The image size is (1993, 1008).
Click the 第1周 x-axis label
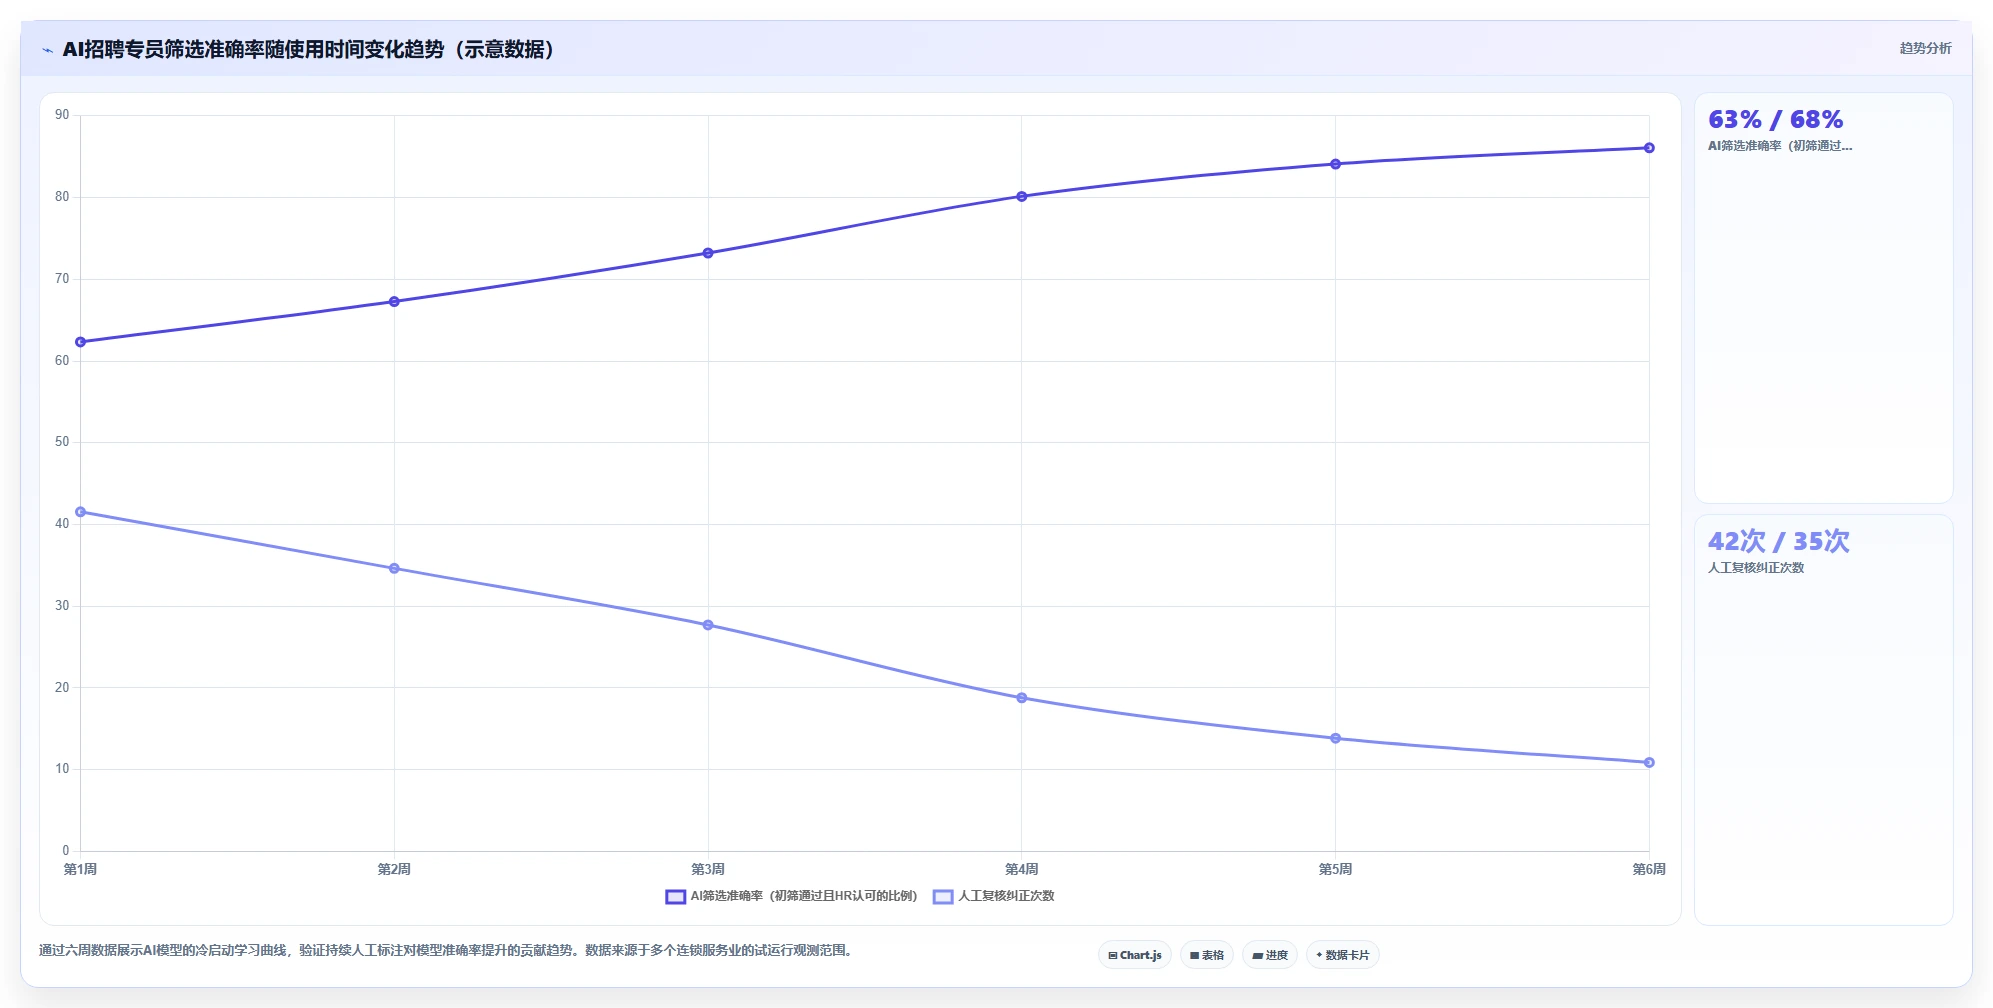[80, 869]
